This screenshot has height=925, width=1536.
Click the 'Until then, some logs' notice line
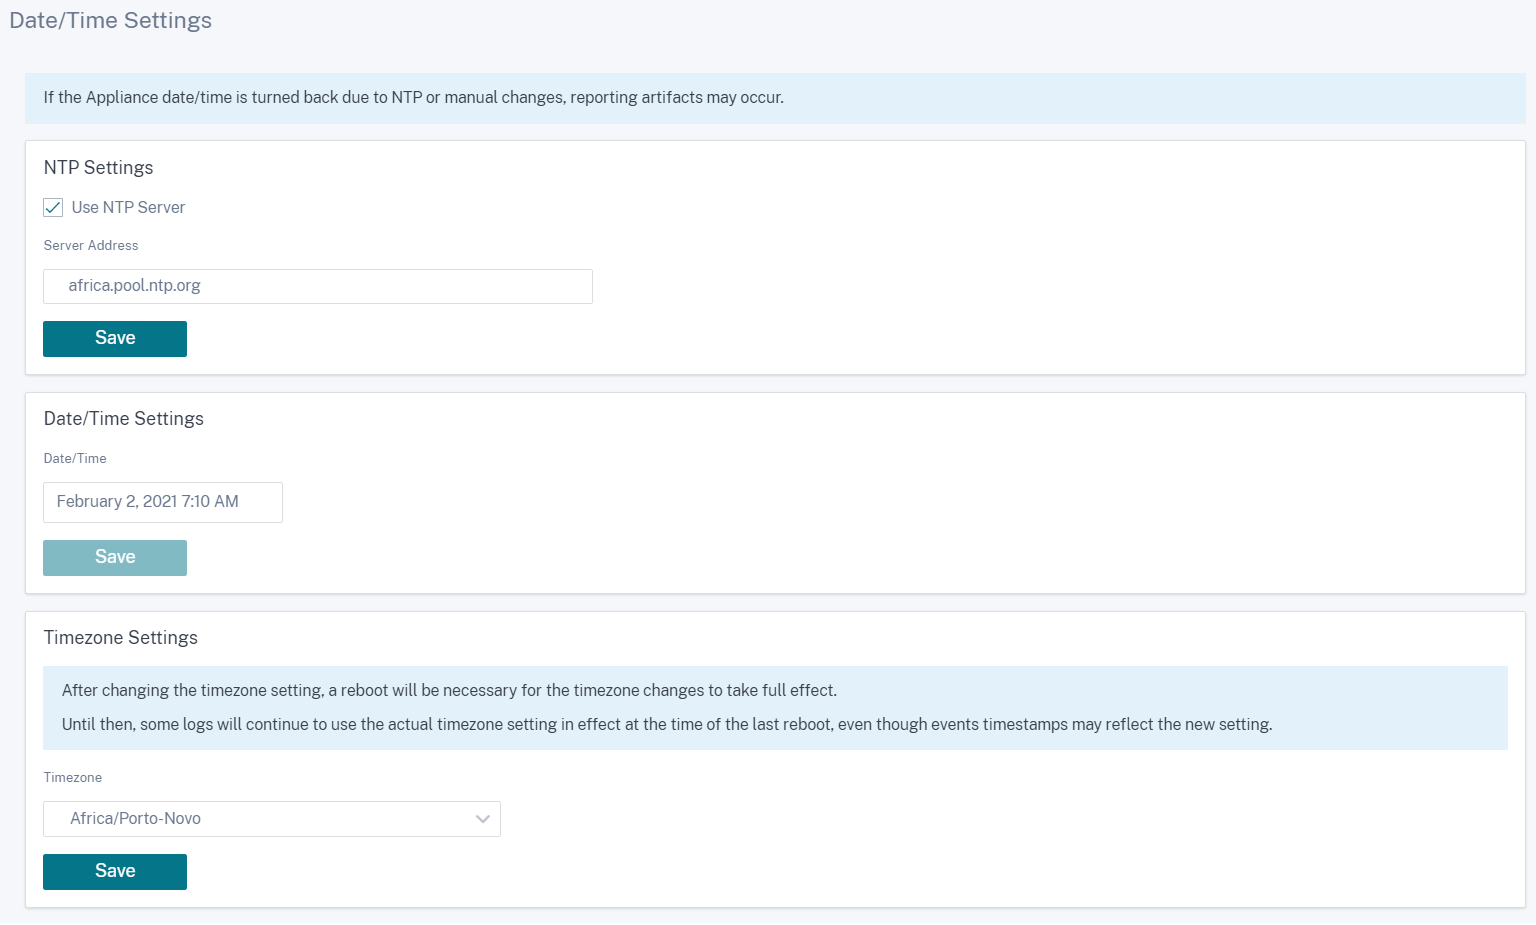point(667,724)
